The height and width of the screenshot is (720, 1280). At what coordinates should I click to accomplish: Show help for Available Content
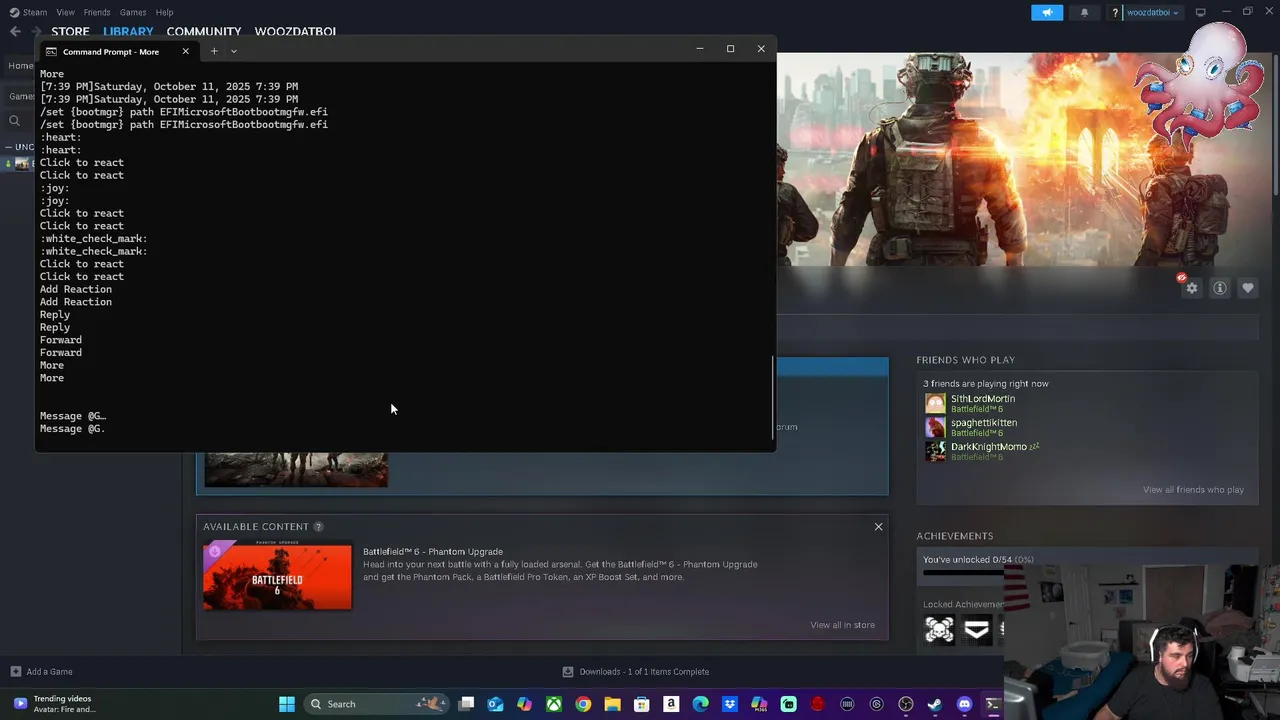318,527
